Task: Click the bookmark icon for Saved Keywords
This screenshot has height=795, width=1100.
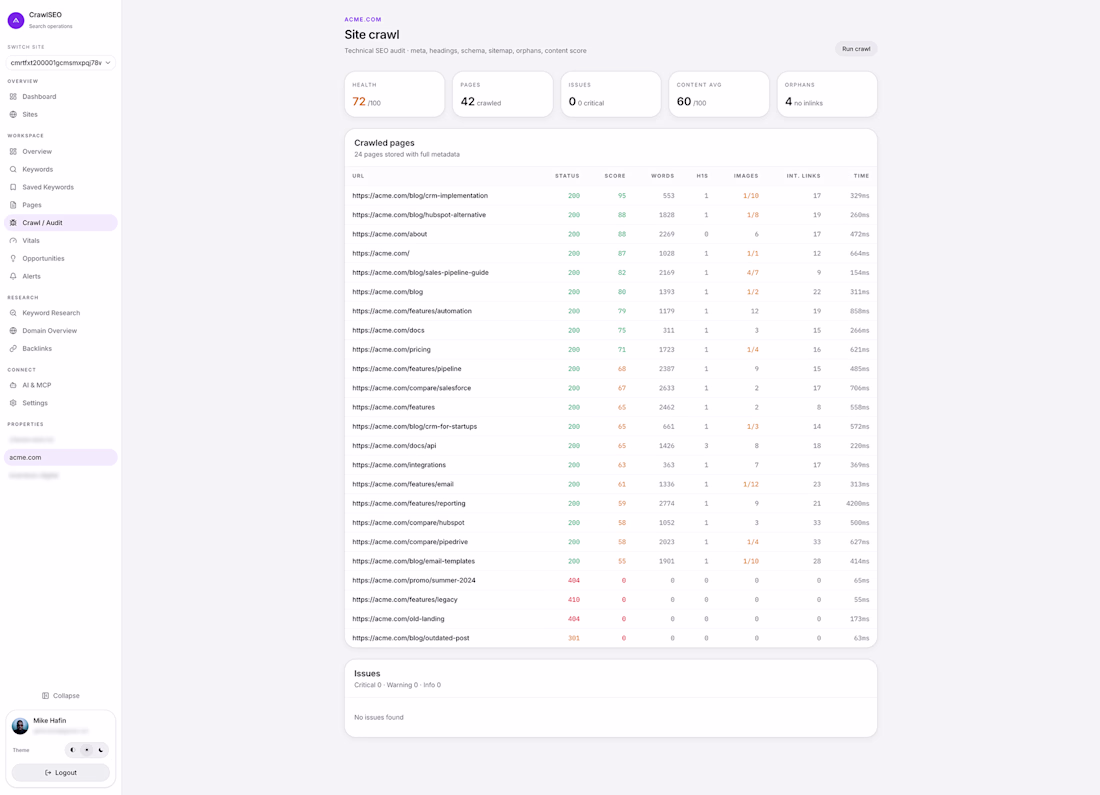Action: [x=13, y=187]
